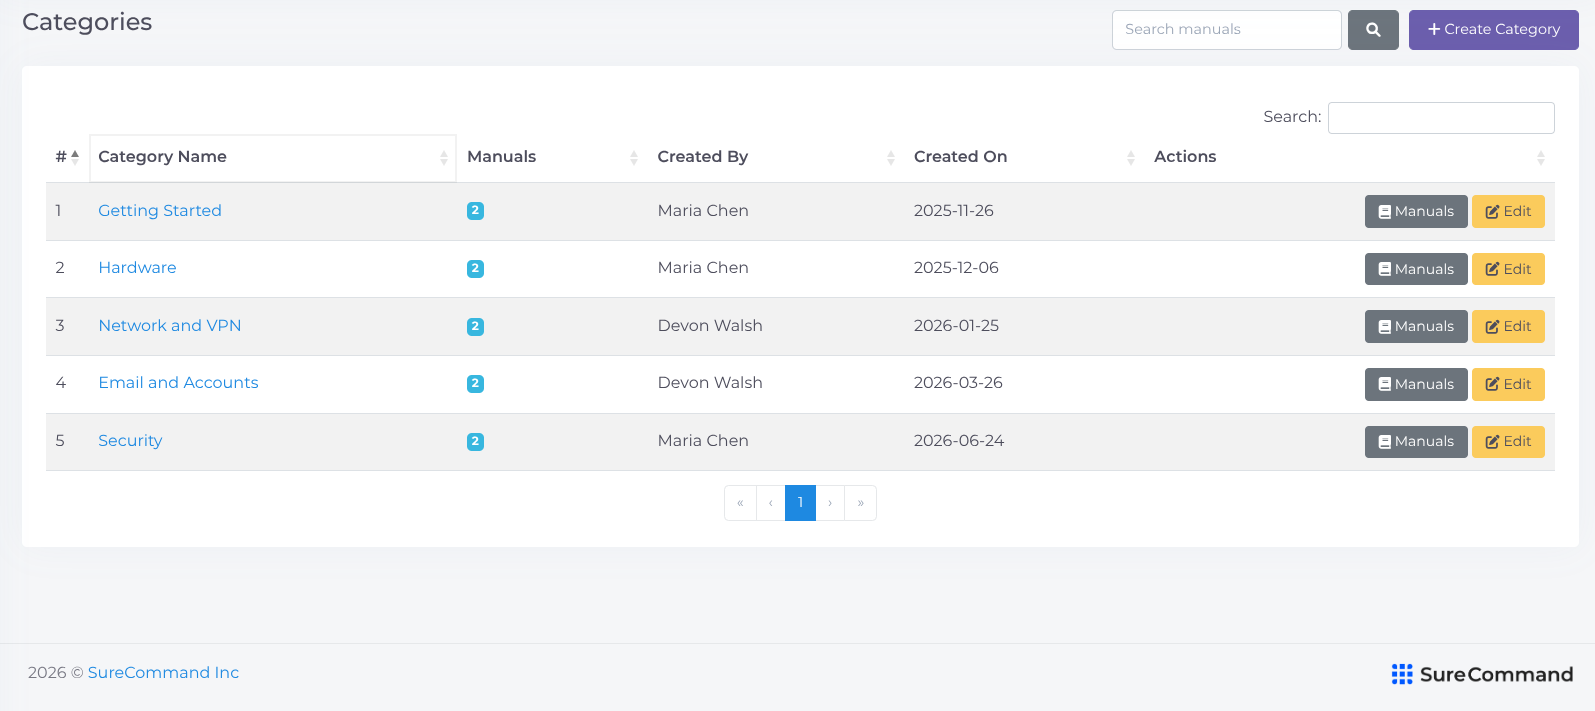Open Manuals for Email and Accounts row

click(1416, 384)
